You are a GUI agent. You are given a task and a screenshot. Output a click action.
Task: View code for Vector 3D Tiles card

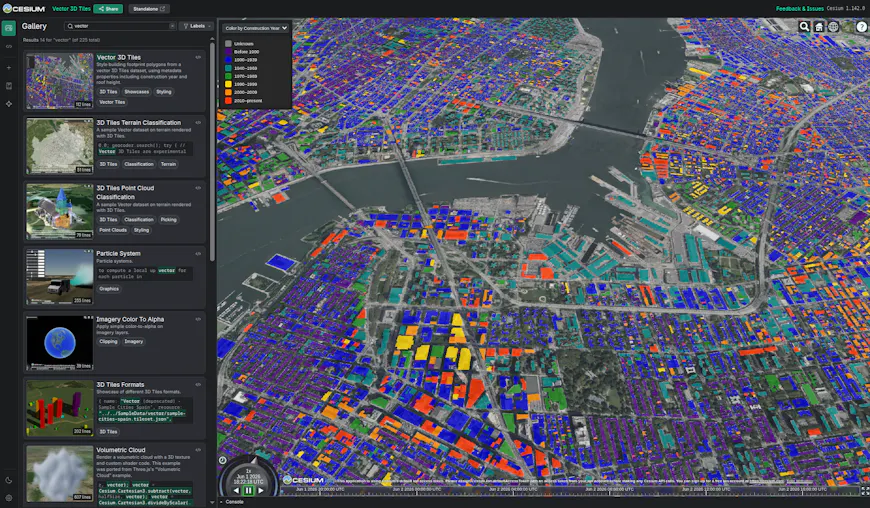pyautogui.click(x=198, y=57)
